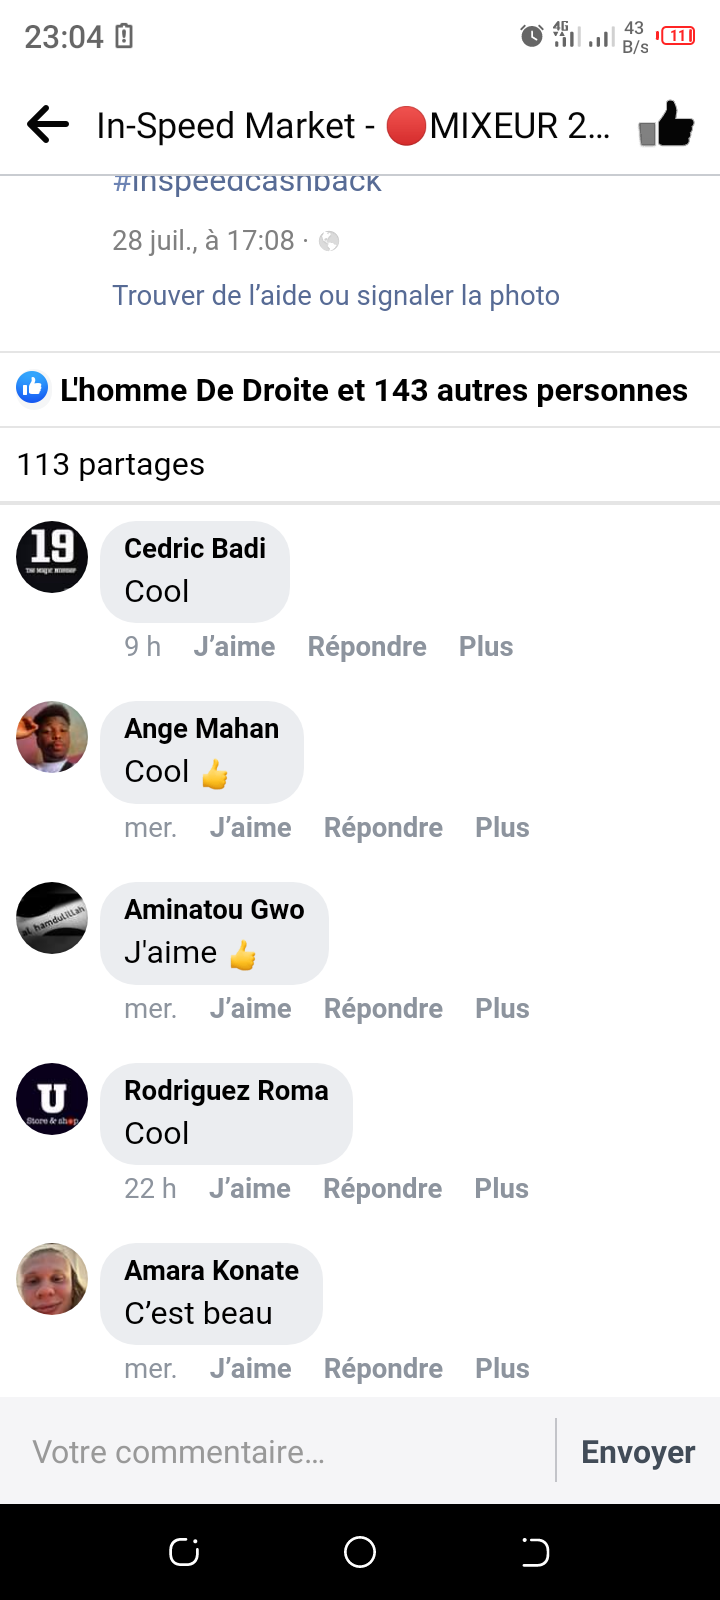Focus the "Votre commentaire…" input field
The height and width of the screenshot is (1600, 720).
point(280,1452)
